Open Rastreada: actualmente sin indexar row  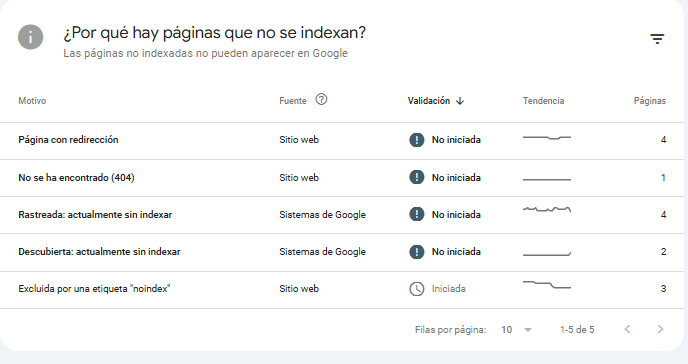(342, 215)
